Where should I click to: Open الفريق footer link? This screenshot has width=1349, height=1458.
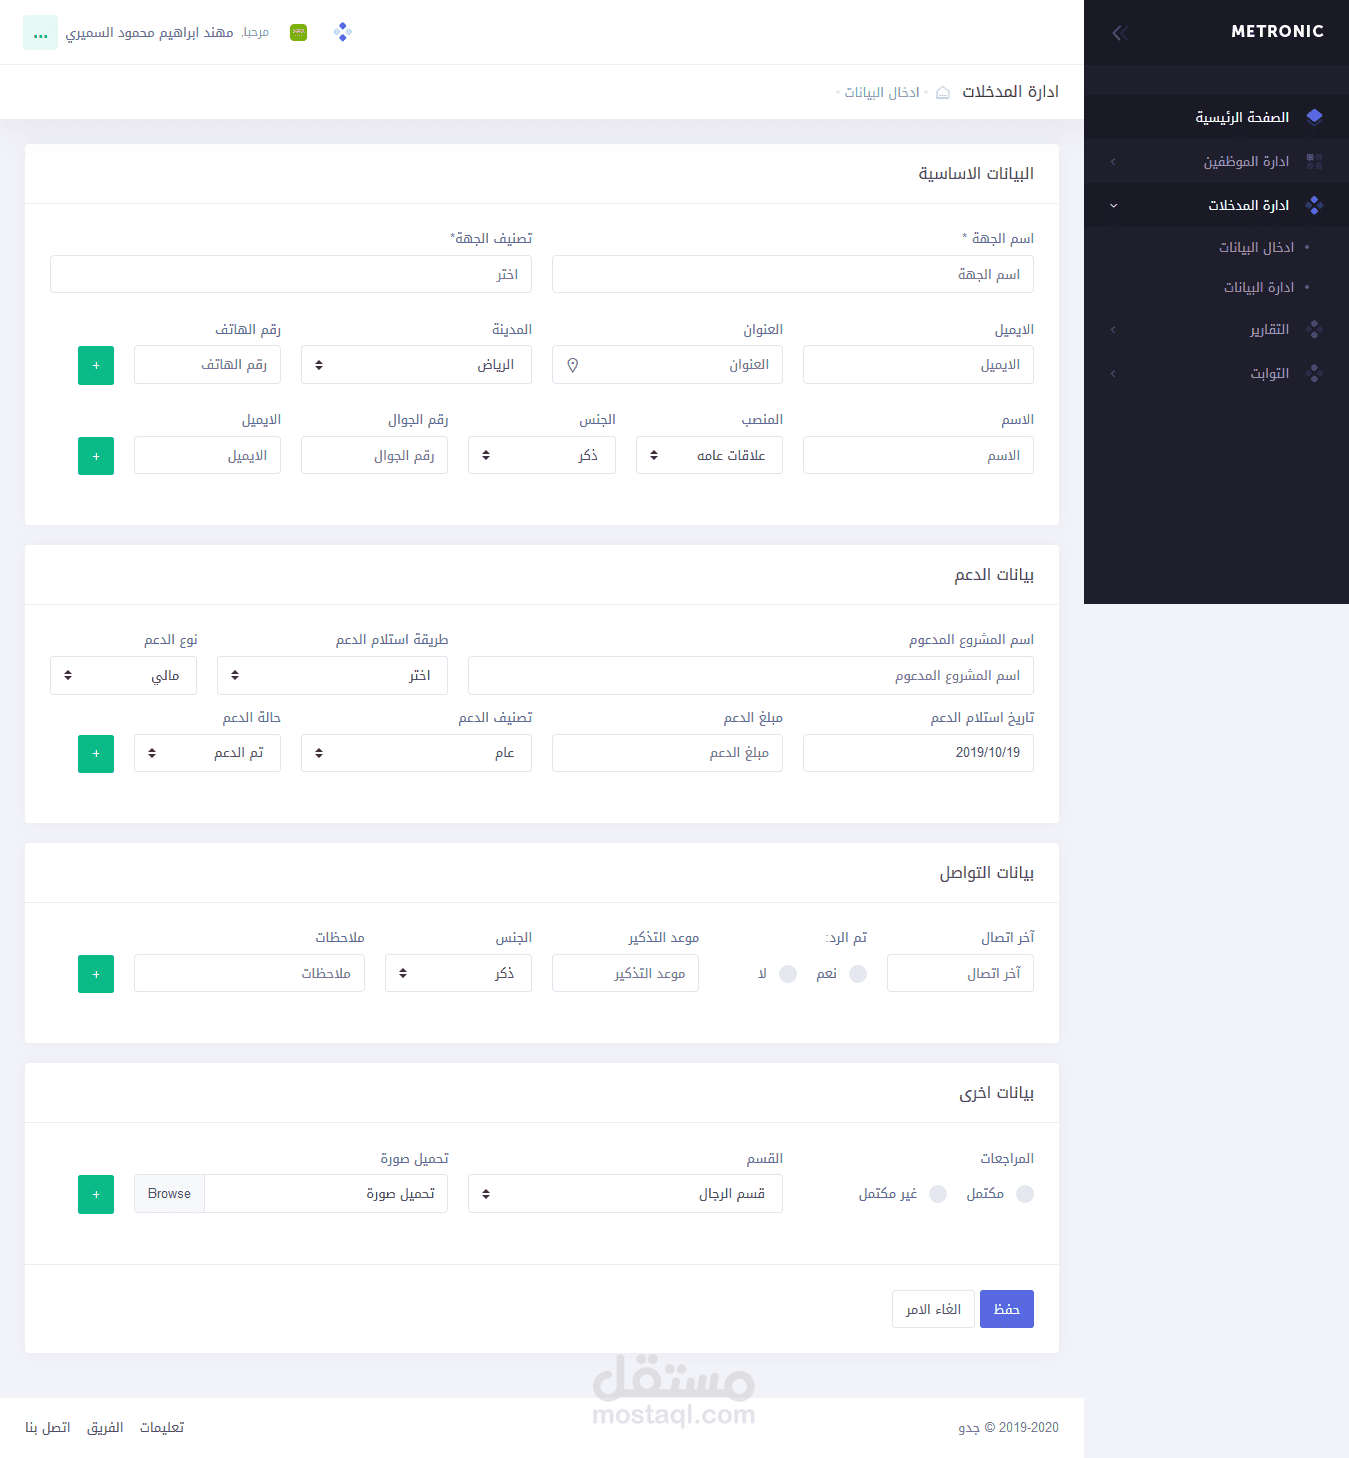105,1427
